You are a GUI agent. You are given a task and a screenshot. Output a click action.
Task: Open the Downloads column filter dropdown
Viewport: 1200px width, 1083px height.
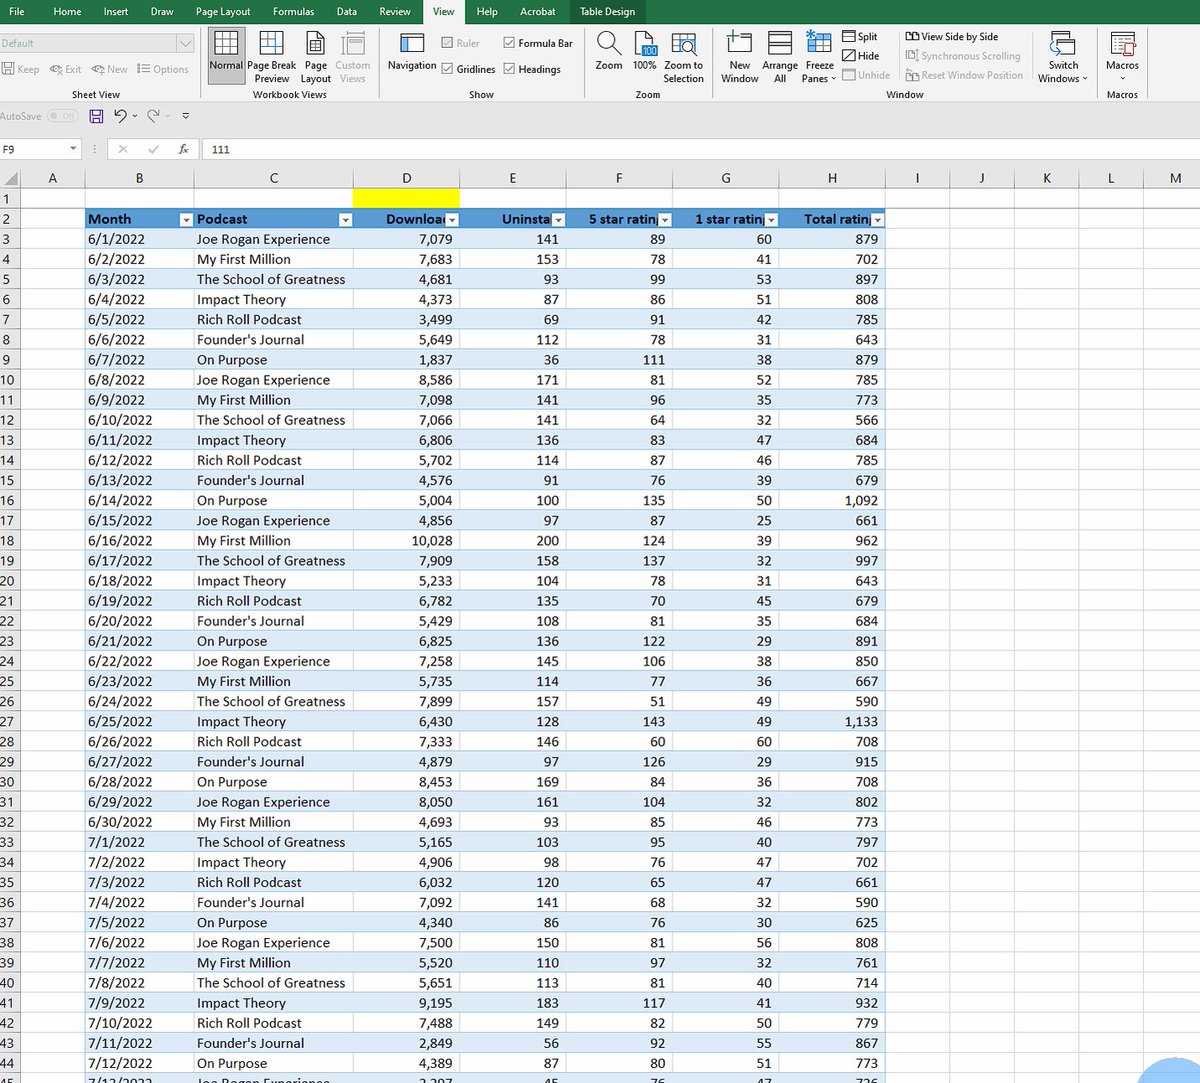point(452,219)
